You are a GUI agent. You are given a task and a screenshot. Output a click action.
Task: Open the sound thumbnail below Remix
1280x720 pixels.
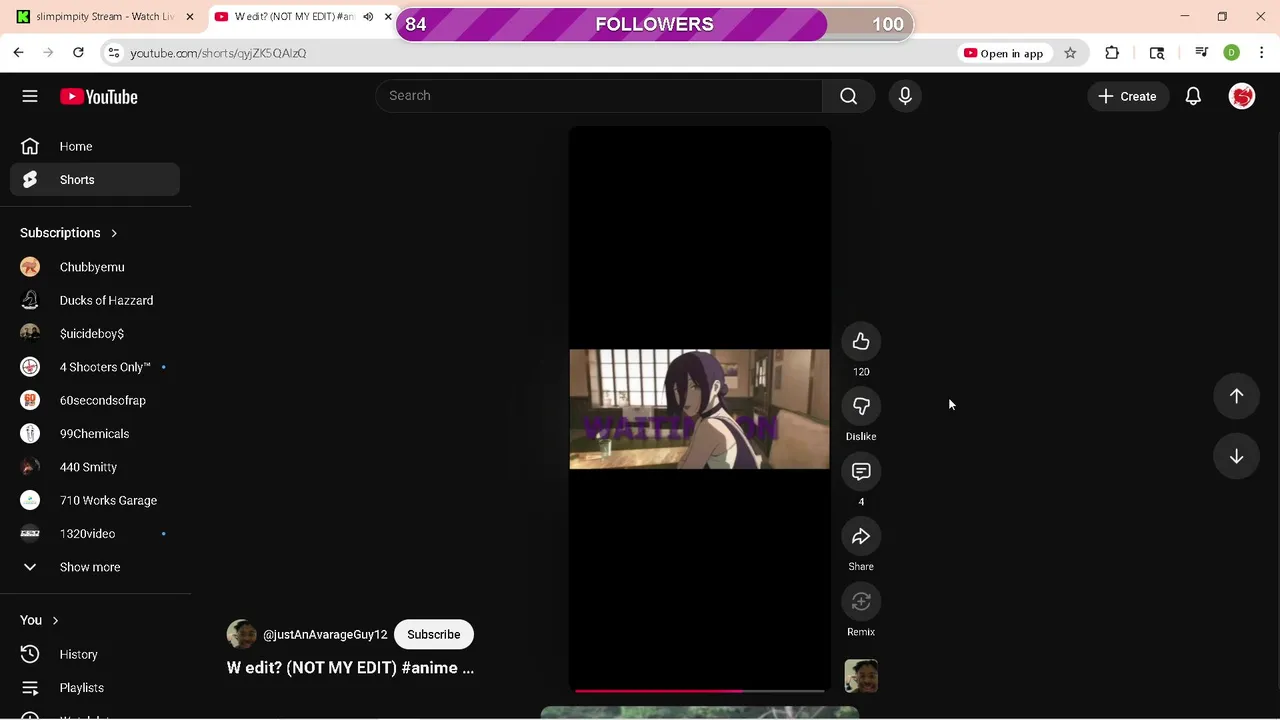(x=861, y=676)
